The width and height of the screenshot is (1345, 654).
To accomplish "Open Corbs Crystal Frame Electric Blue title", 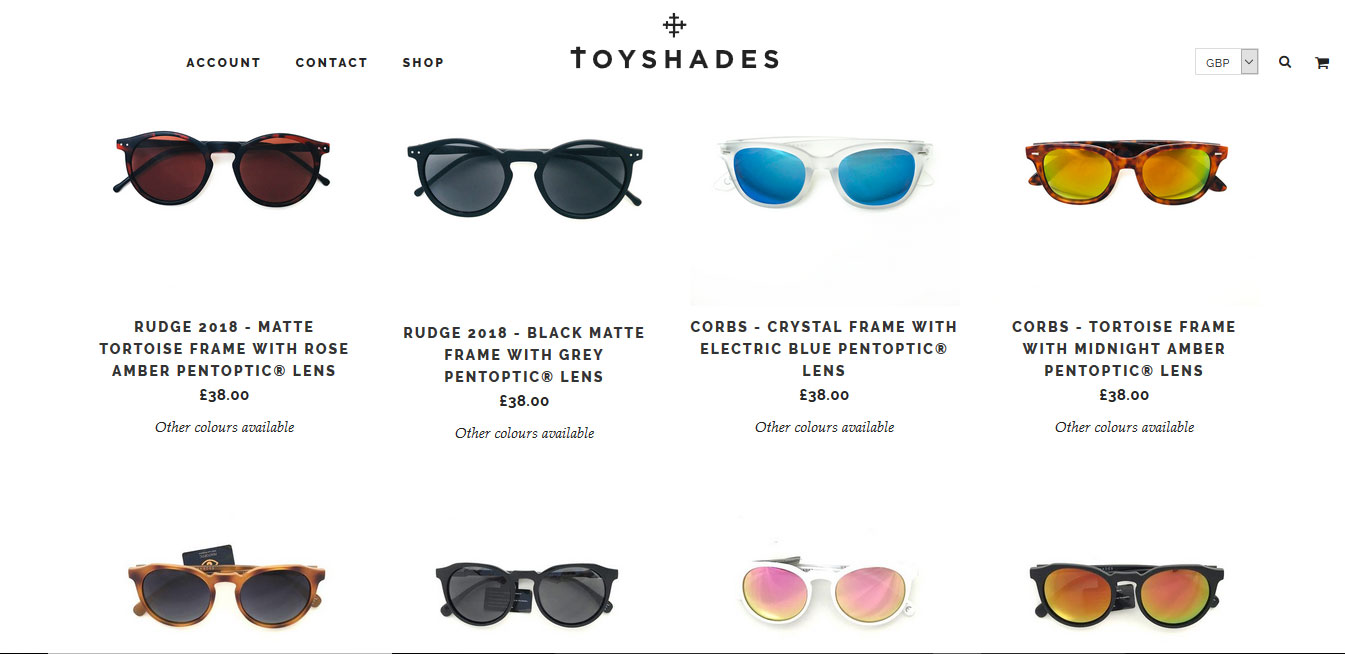I will pos(824,348).
